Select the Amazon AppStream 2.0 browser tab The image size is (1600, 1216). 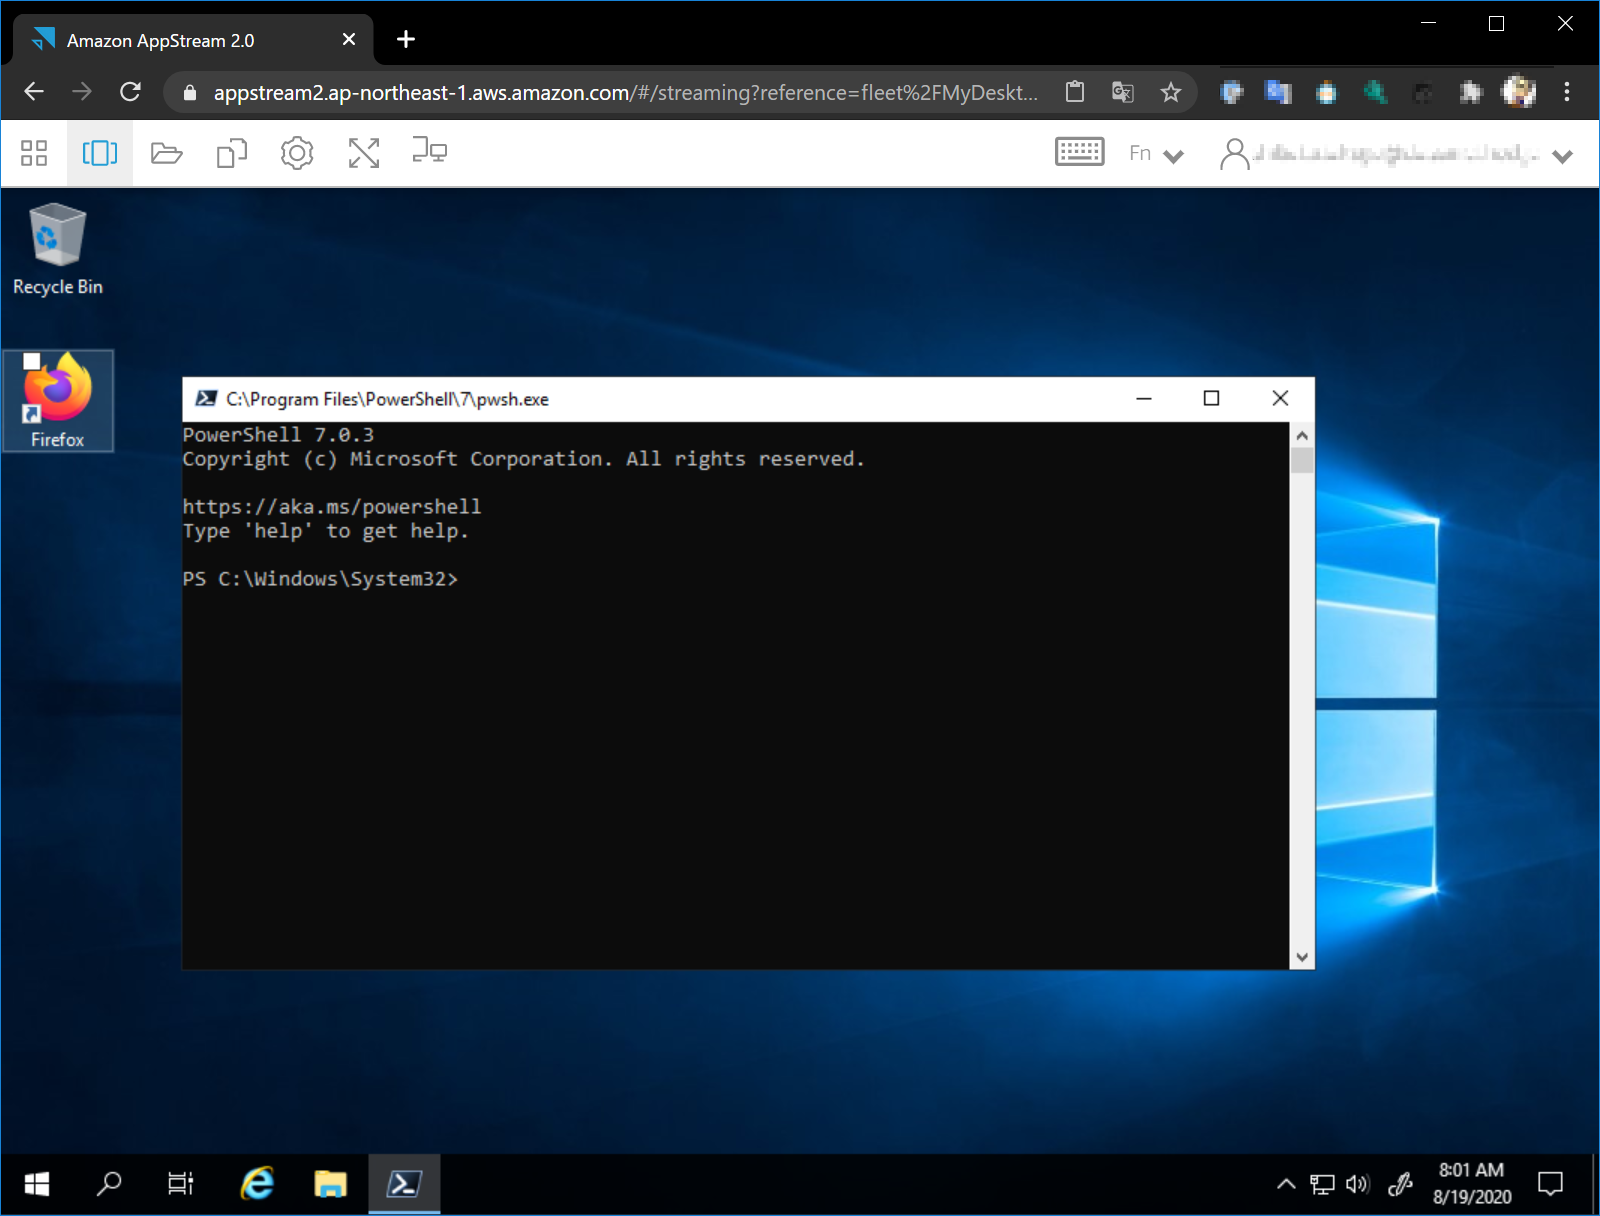160,40
